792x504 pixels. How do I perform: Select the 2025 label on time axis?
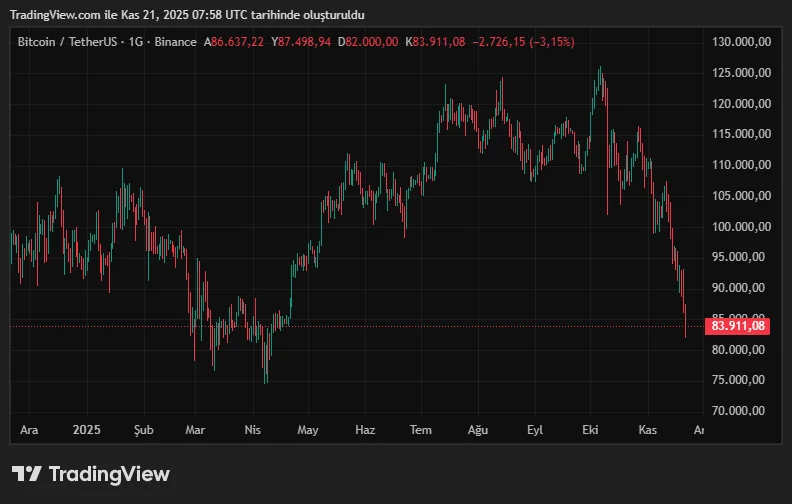87,430
